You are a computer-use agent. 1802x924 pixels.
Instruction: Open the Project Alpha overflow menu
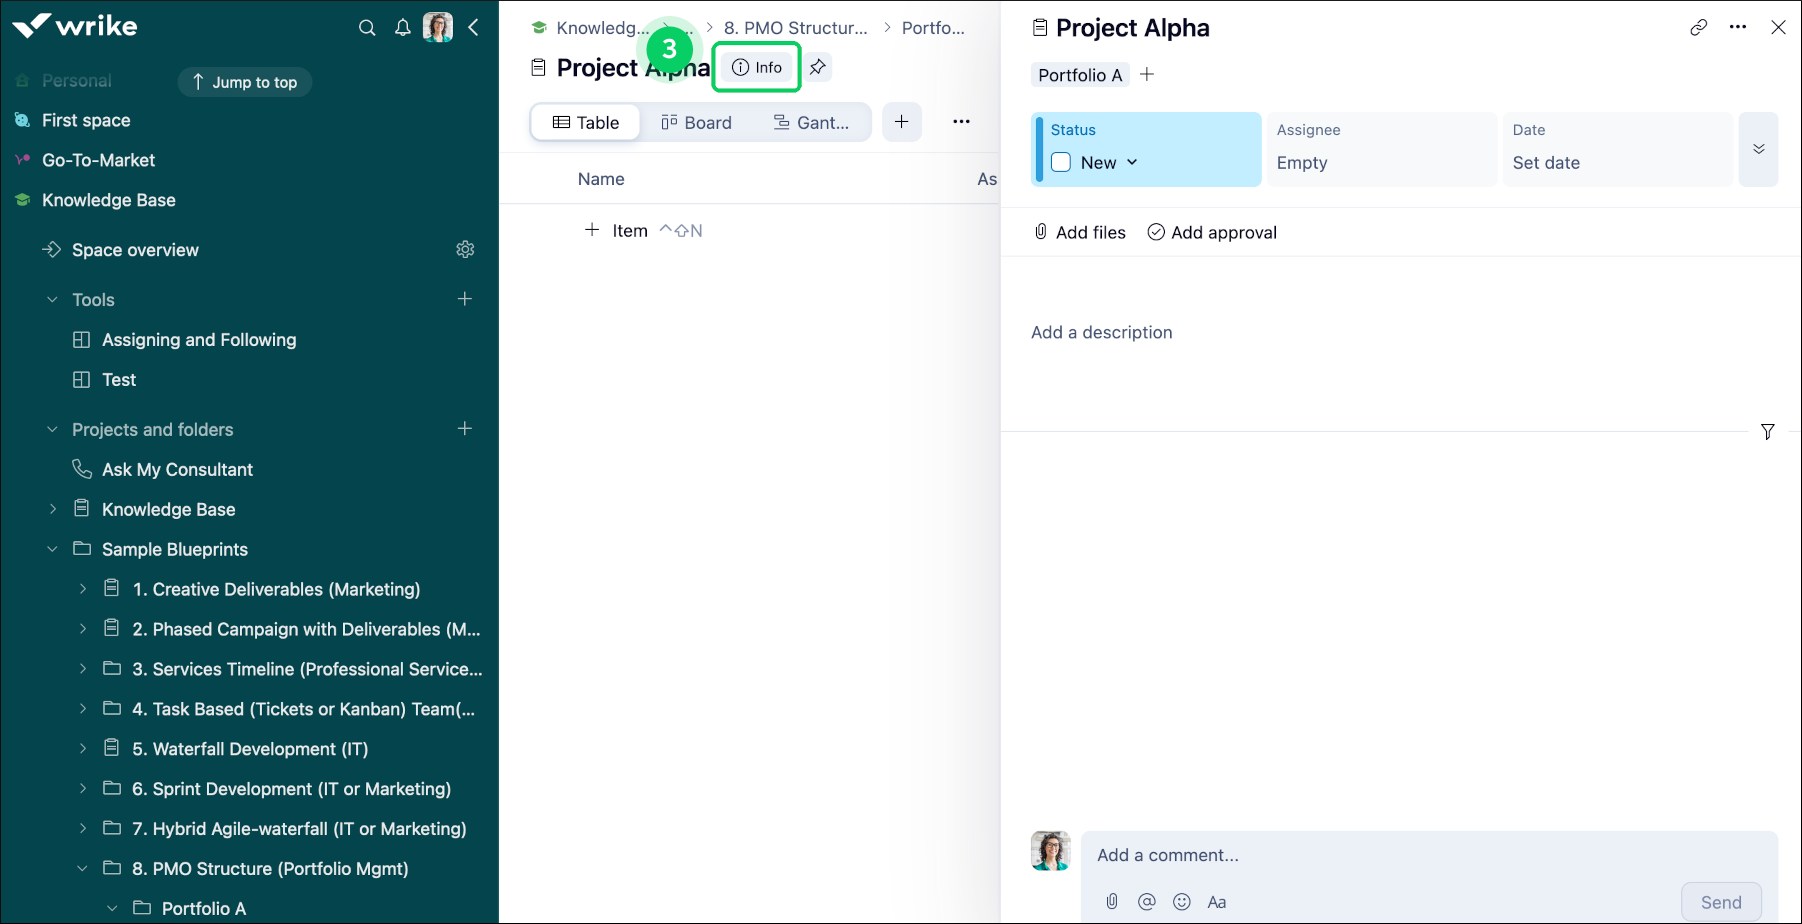coord(1737,27)
